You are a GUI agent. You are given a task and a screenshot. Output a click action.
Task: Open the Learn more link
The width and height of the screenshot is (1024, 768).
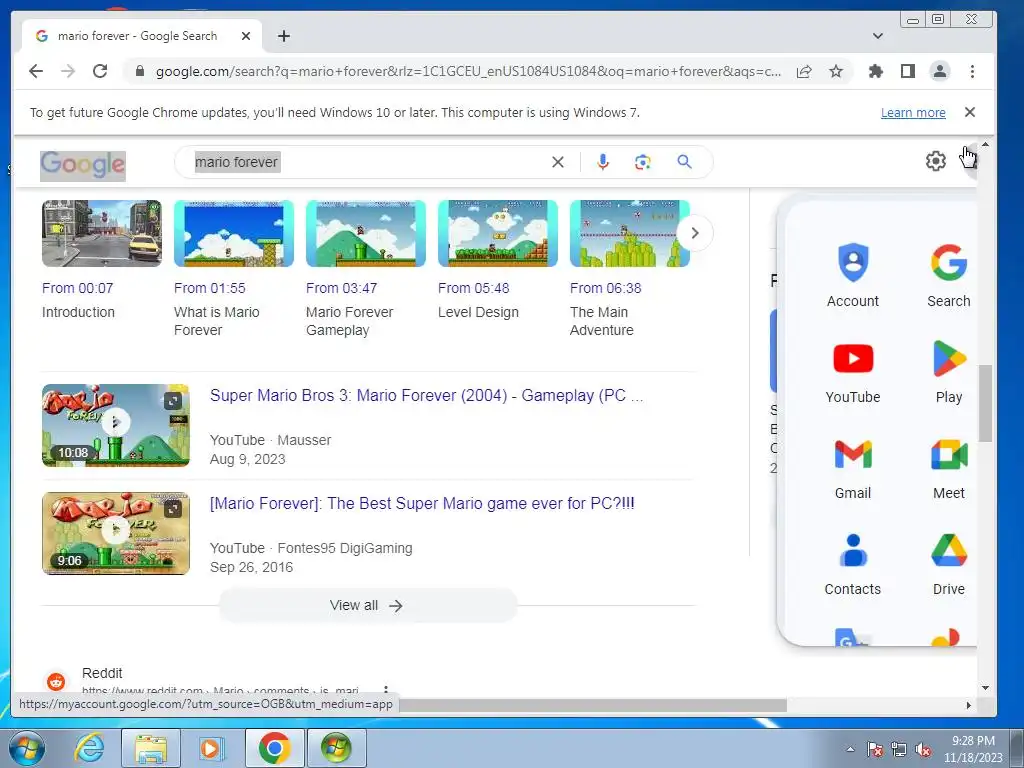point(913,112)
